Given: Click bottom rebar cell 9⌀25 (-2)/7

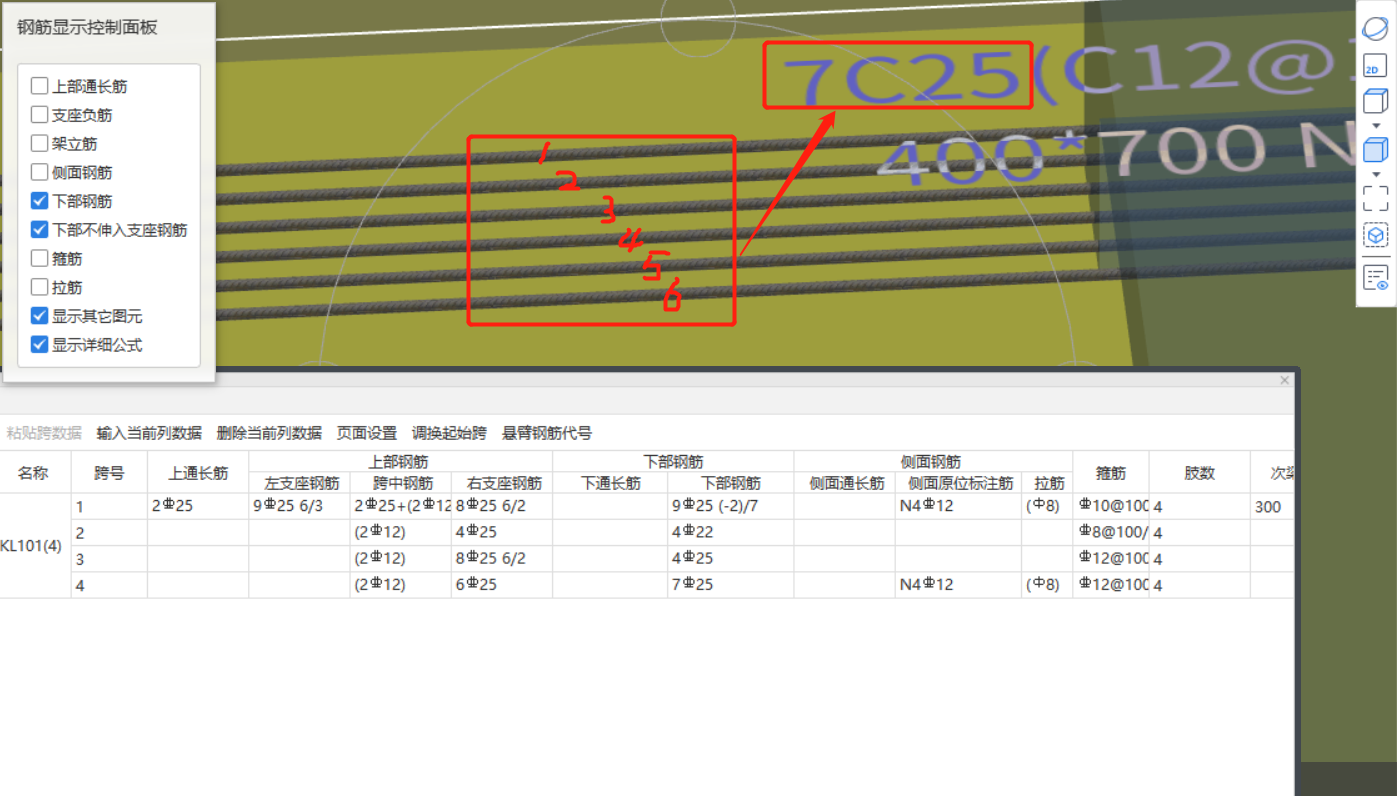Looking at the screenshot, I should point(730,507).
